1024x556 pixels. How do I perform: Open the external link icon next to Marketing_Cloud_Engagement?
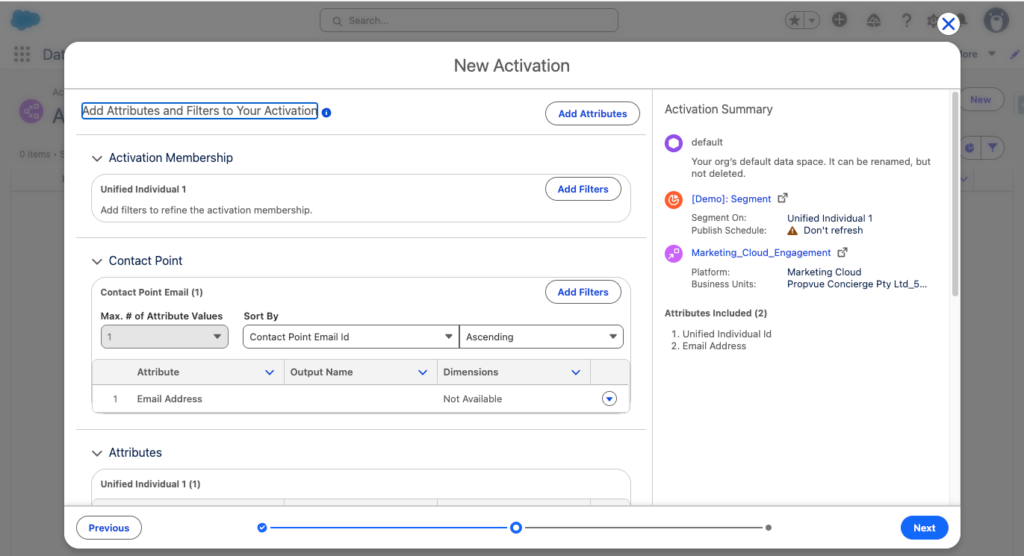[x=842, y=253]
